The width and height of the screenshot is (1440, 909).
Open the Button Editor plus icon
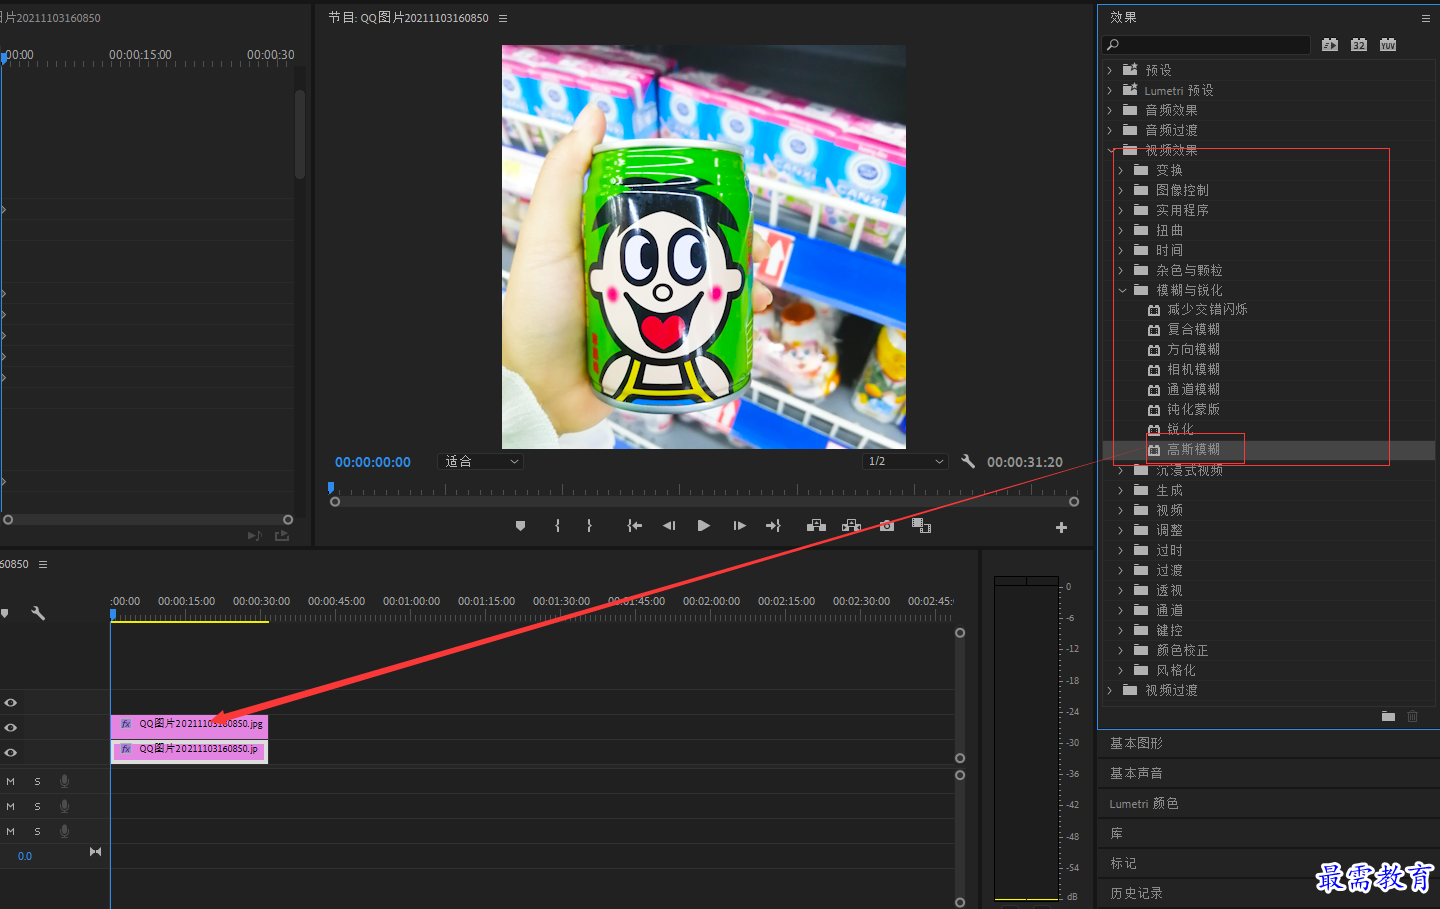(x=1061, y=527)
